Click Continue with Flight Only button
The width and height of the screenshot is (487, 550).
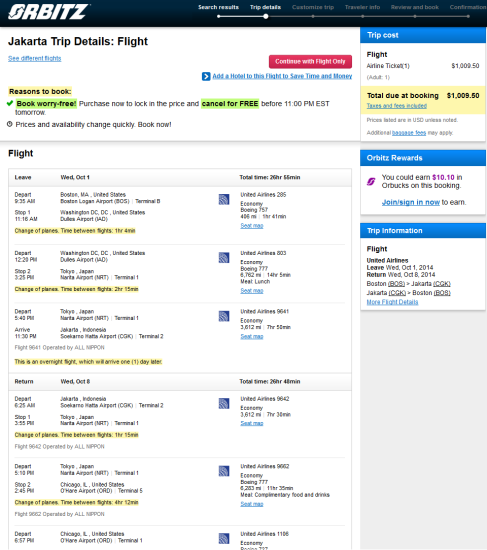310,61
